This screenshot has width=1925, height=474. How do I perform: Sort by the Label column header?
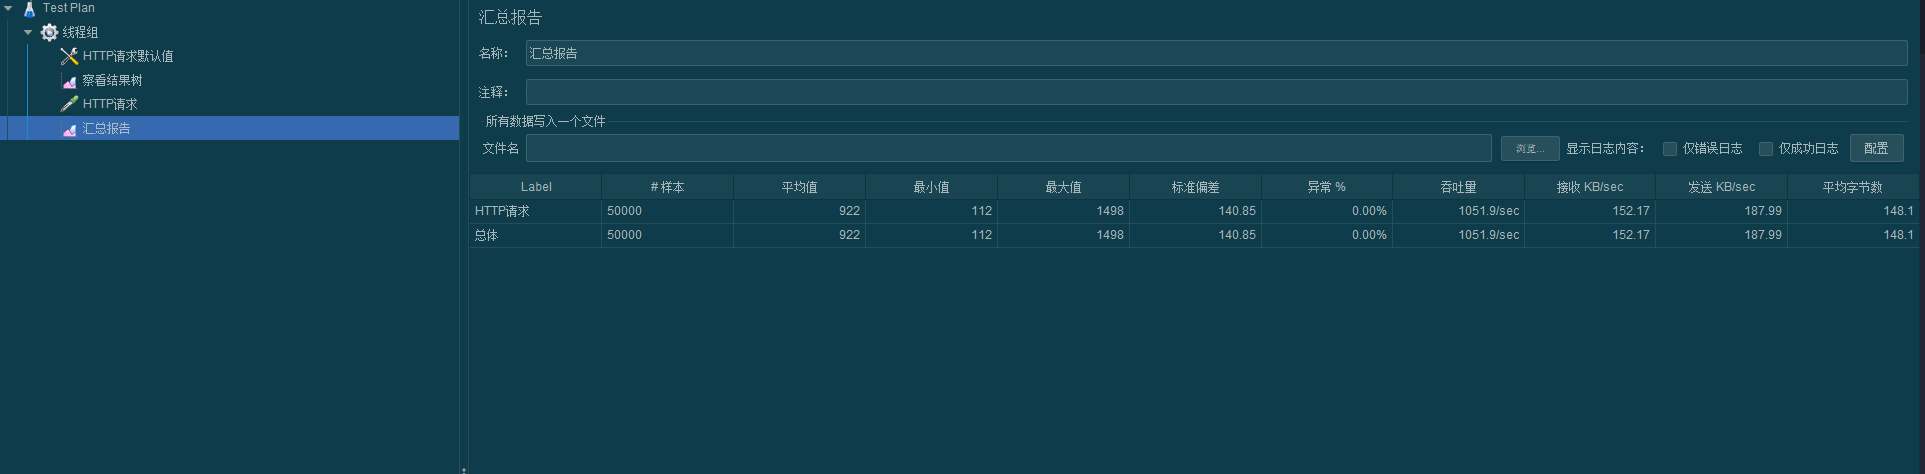(x=535, y=187)
